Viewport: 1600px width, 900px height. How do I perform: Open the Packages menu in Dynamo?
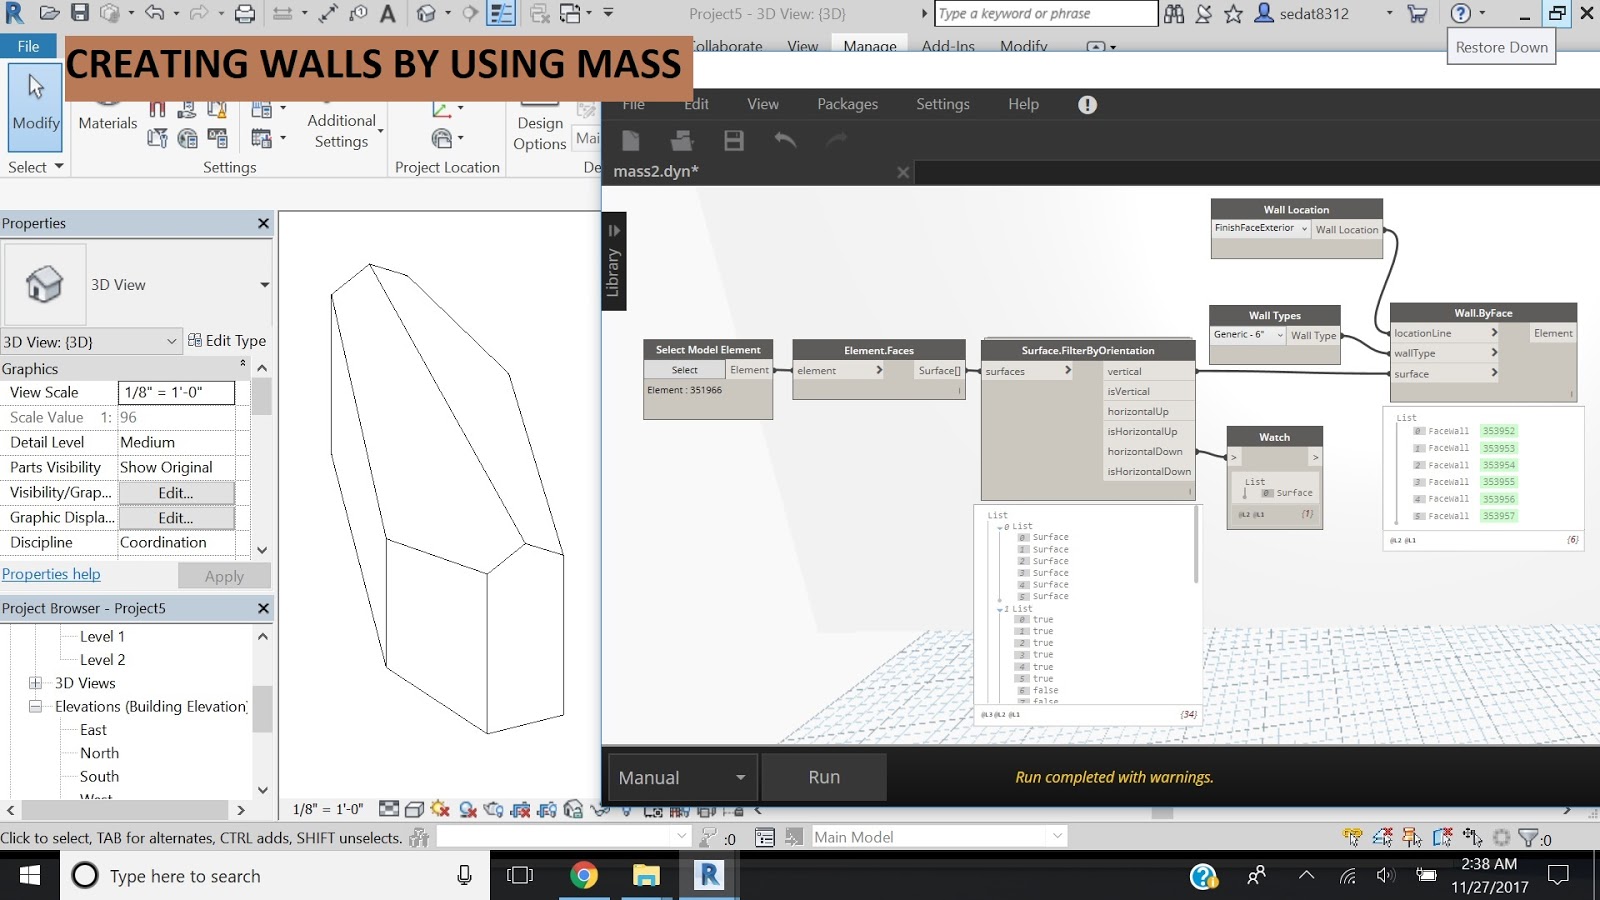[847, 104]
